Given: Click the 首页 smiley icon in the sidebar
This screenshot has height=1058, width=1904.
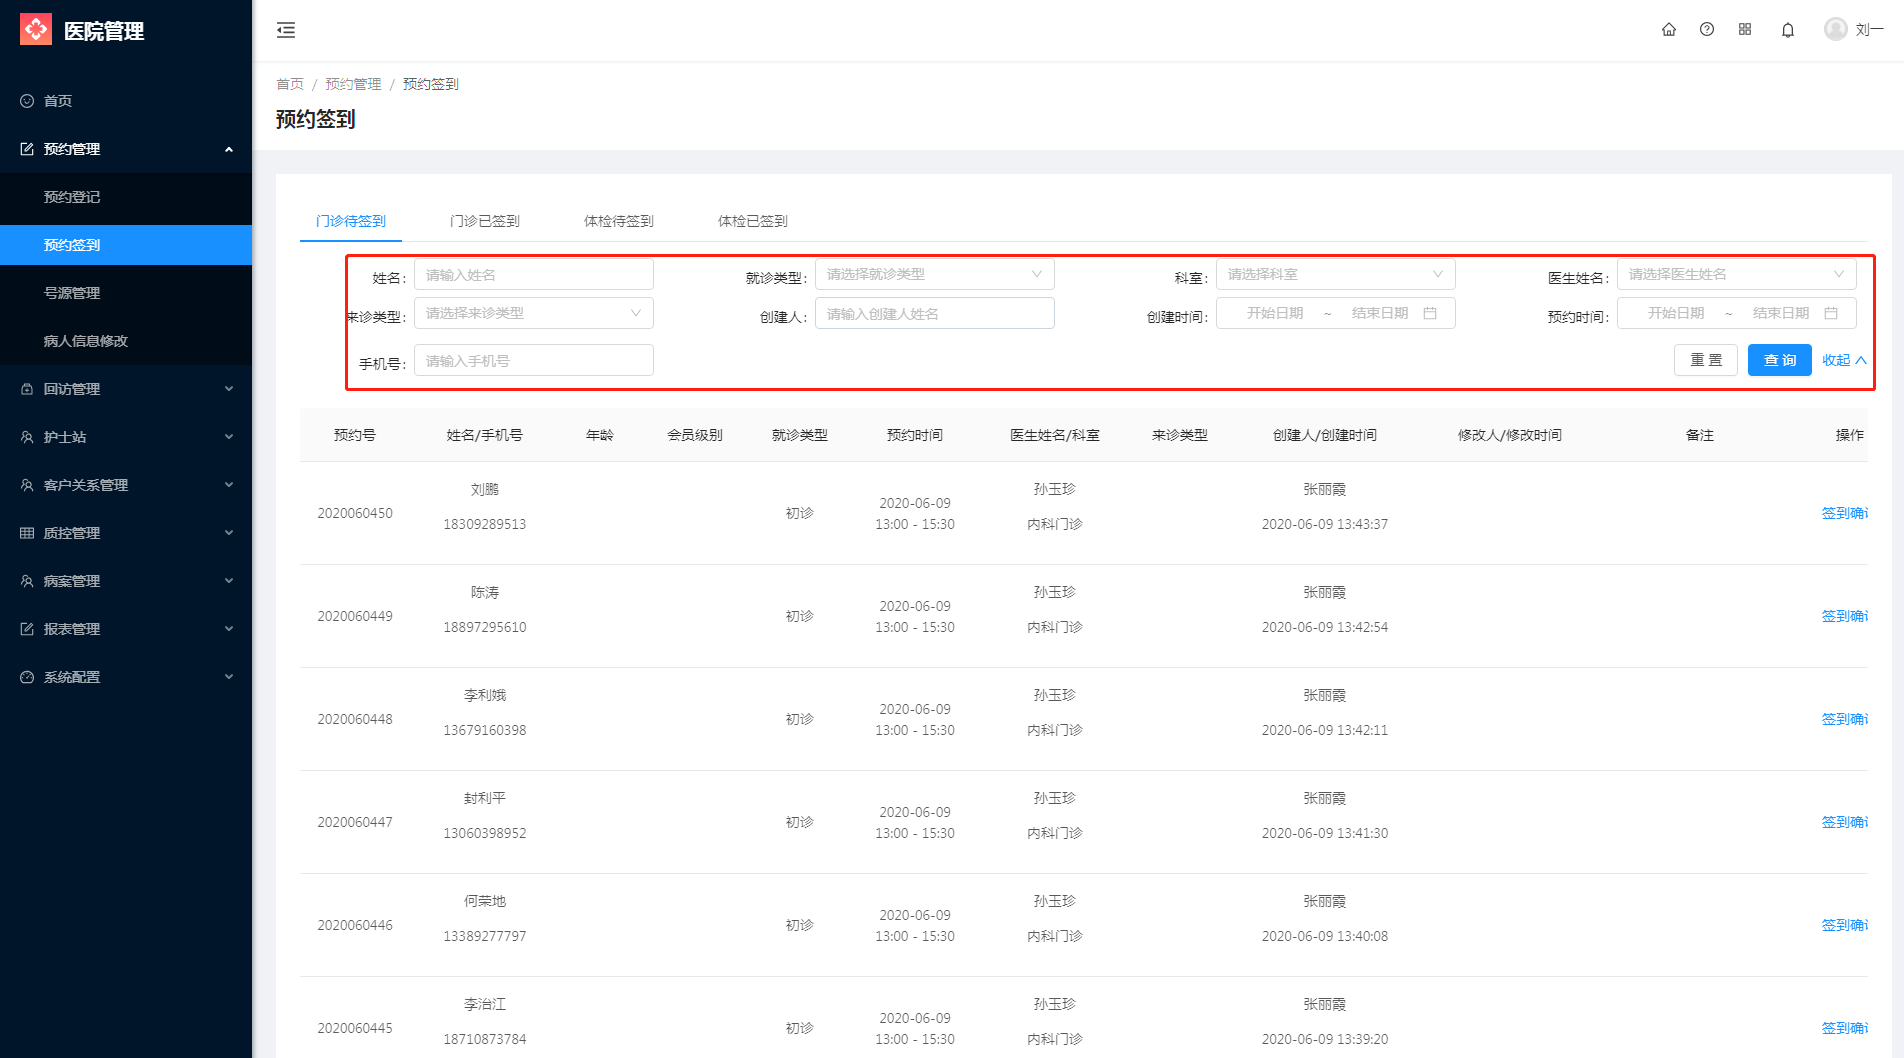Looking at the screenshot, I should click(27, 101).
